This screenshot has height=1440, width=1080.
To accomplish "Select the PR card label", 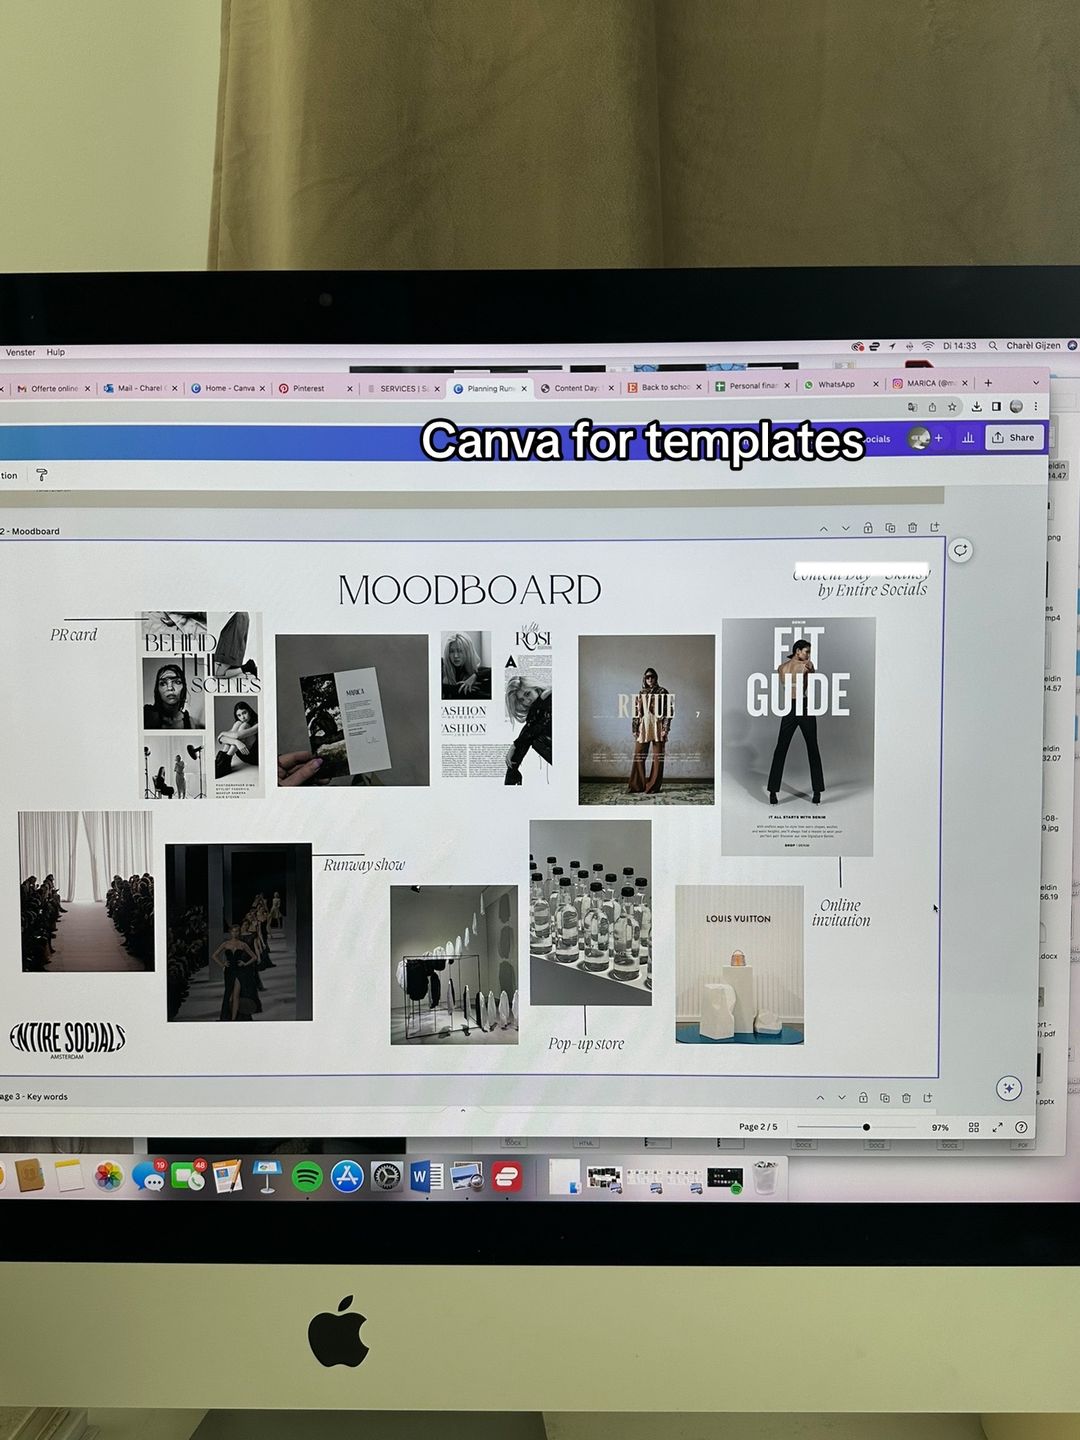I will pos(74,634).
